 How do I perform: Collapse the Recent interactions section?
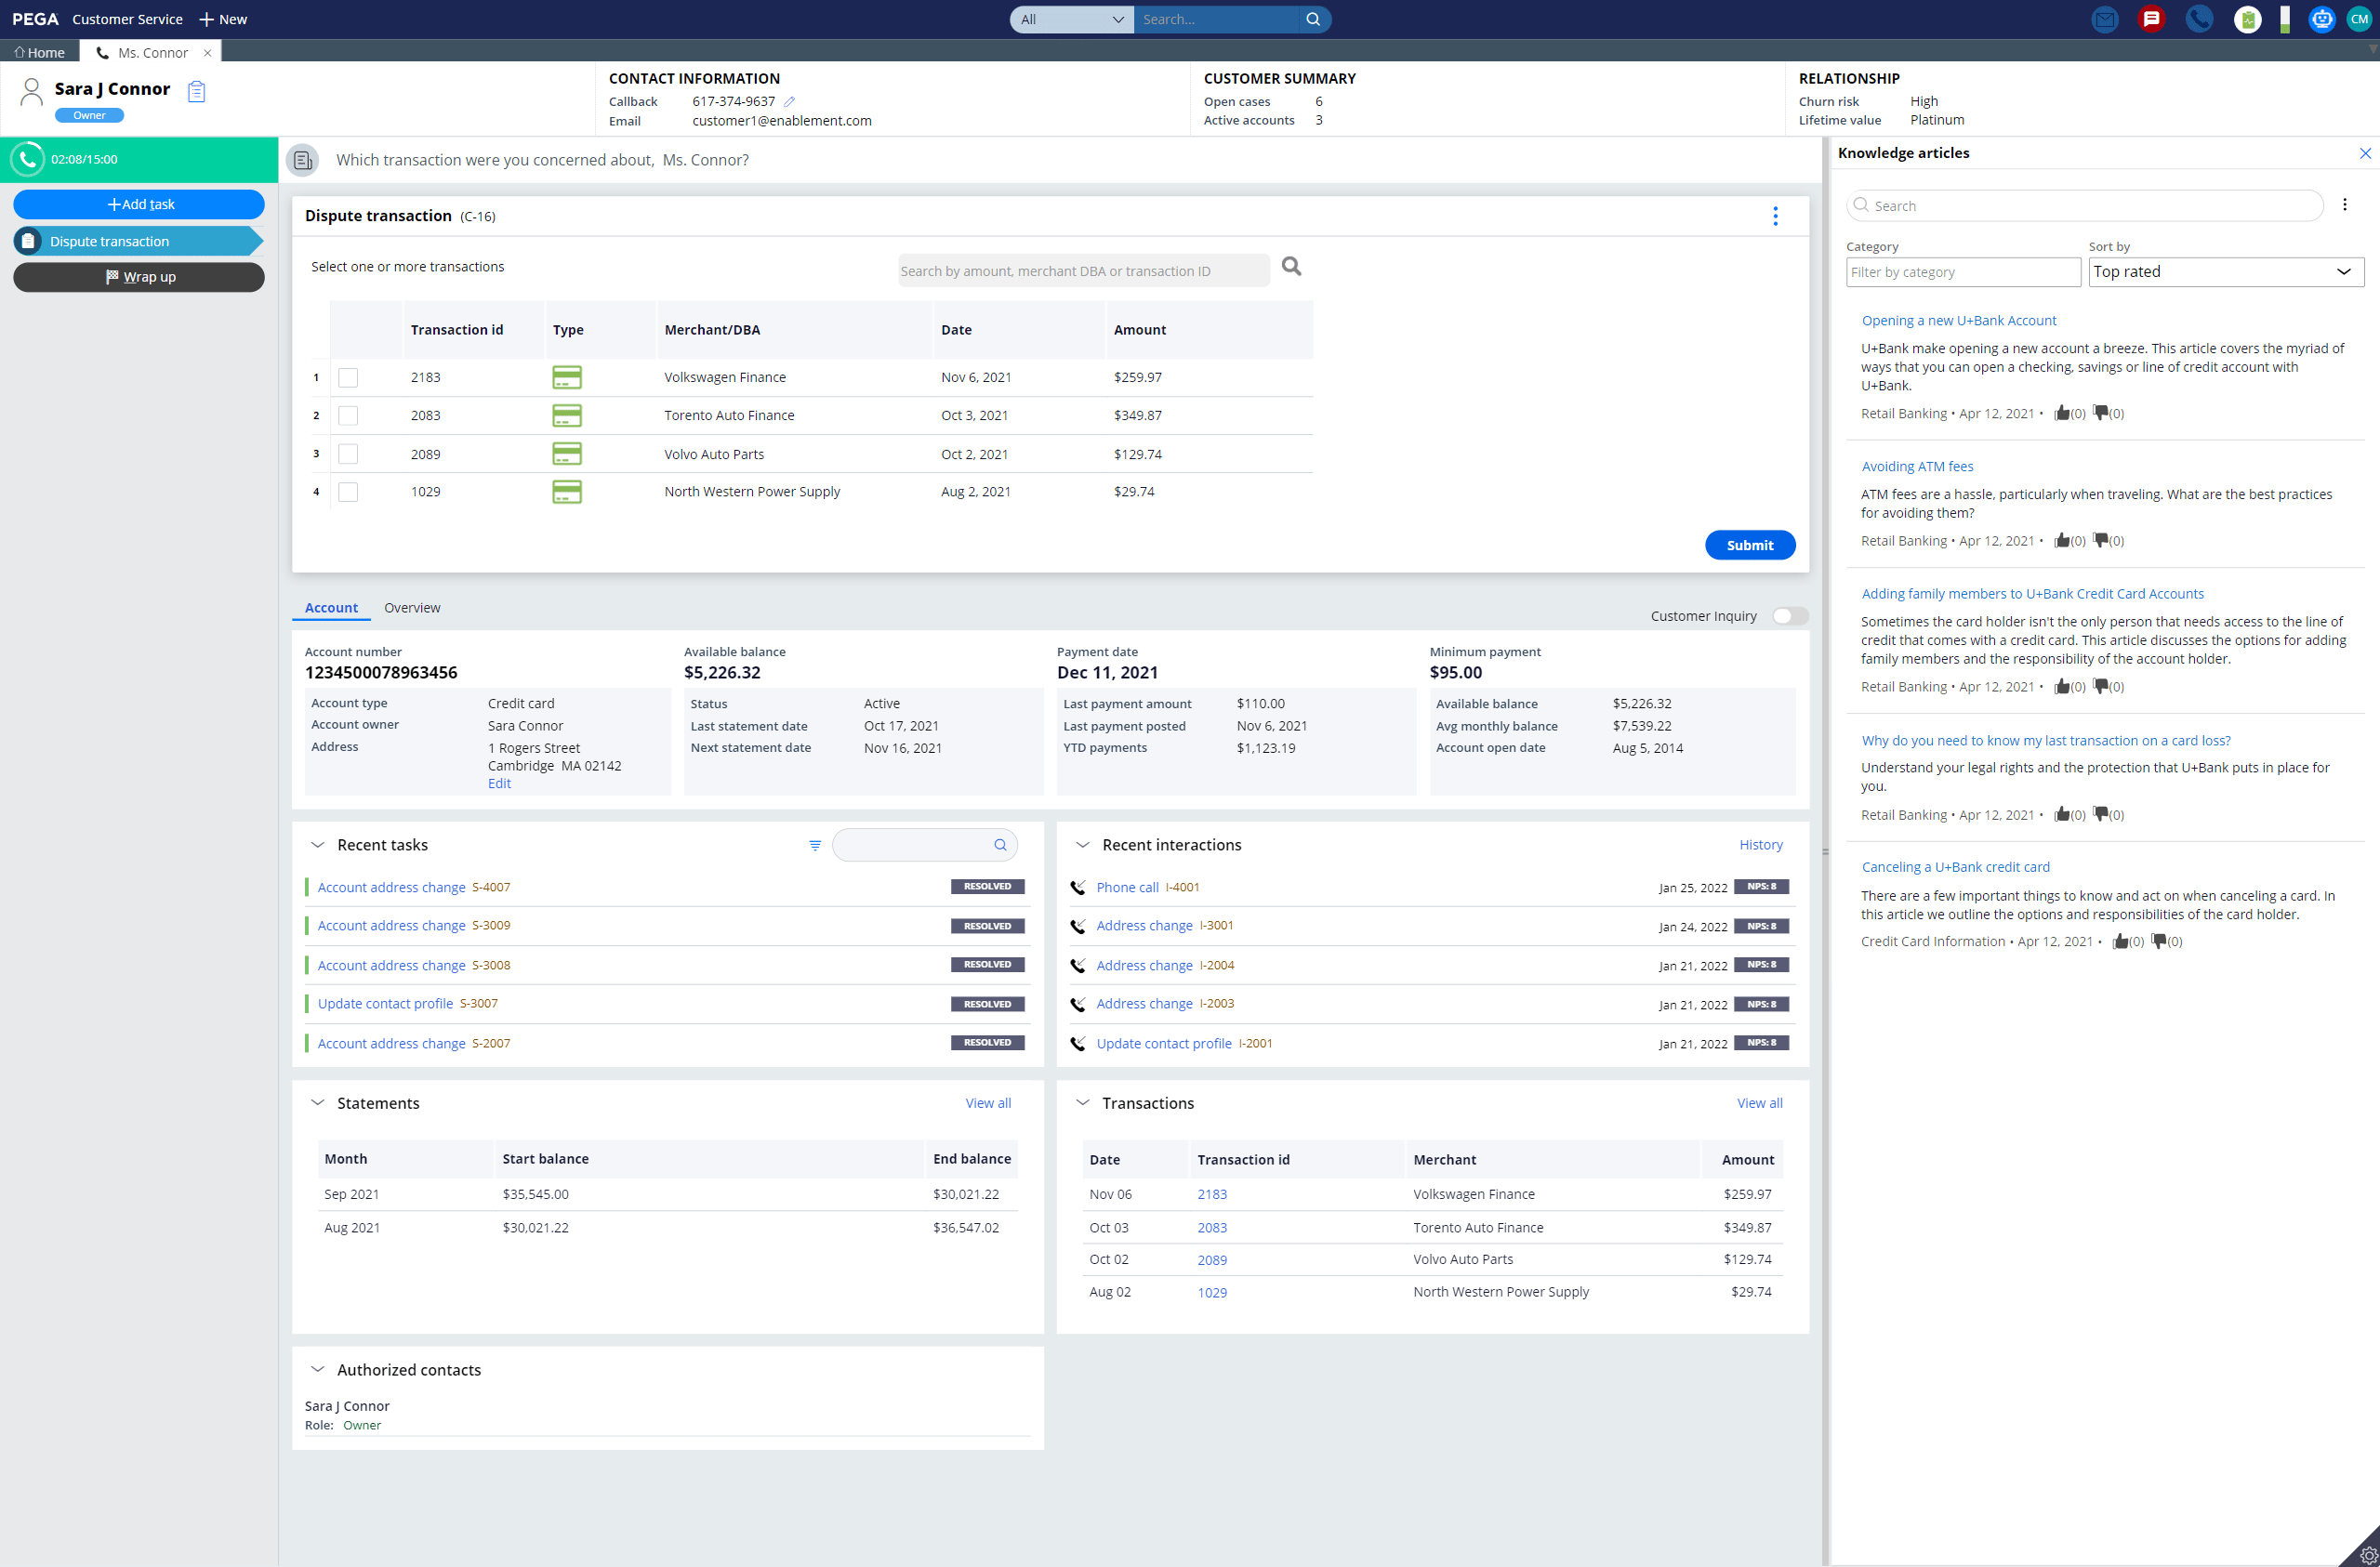pos(1082,845)
